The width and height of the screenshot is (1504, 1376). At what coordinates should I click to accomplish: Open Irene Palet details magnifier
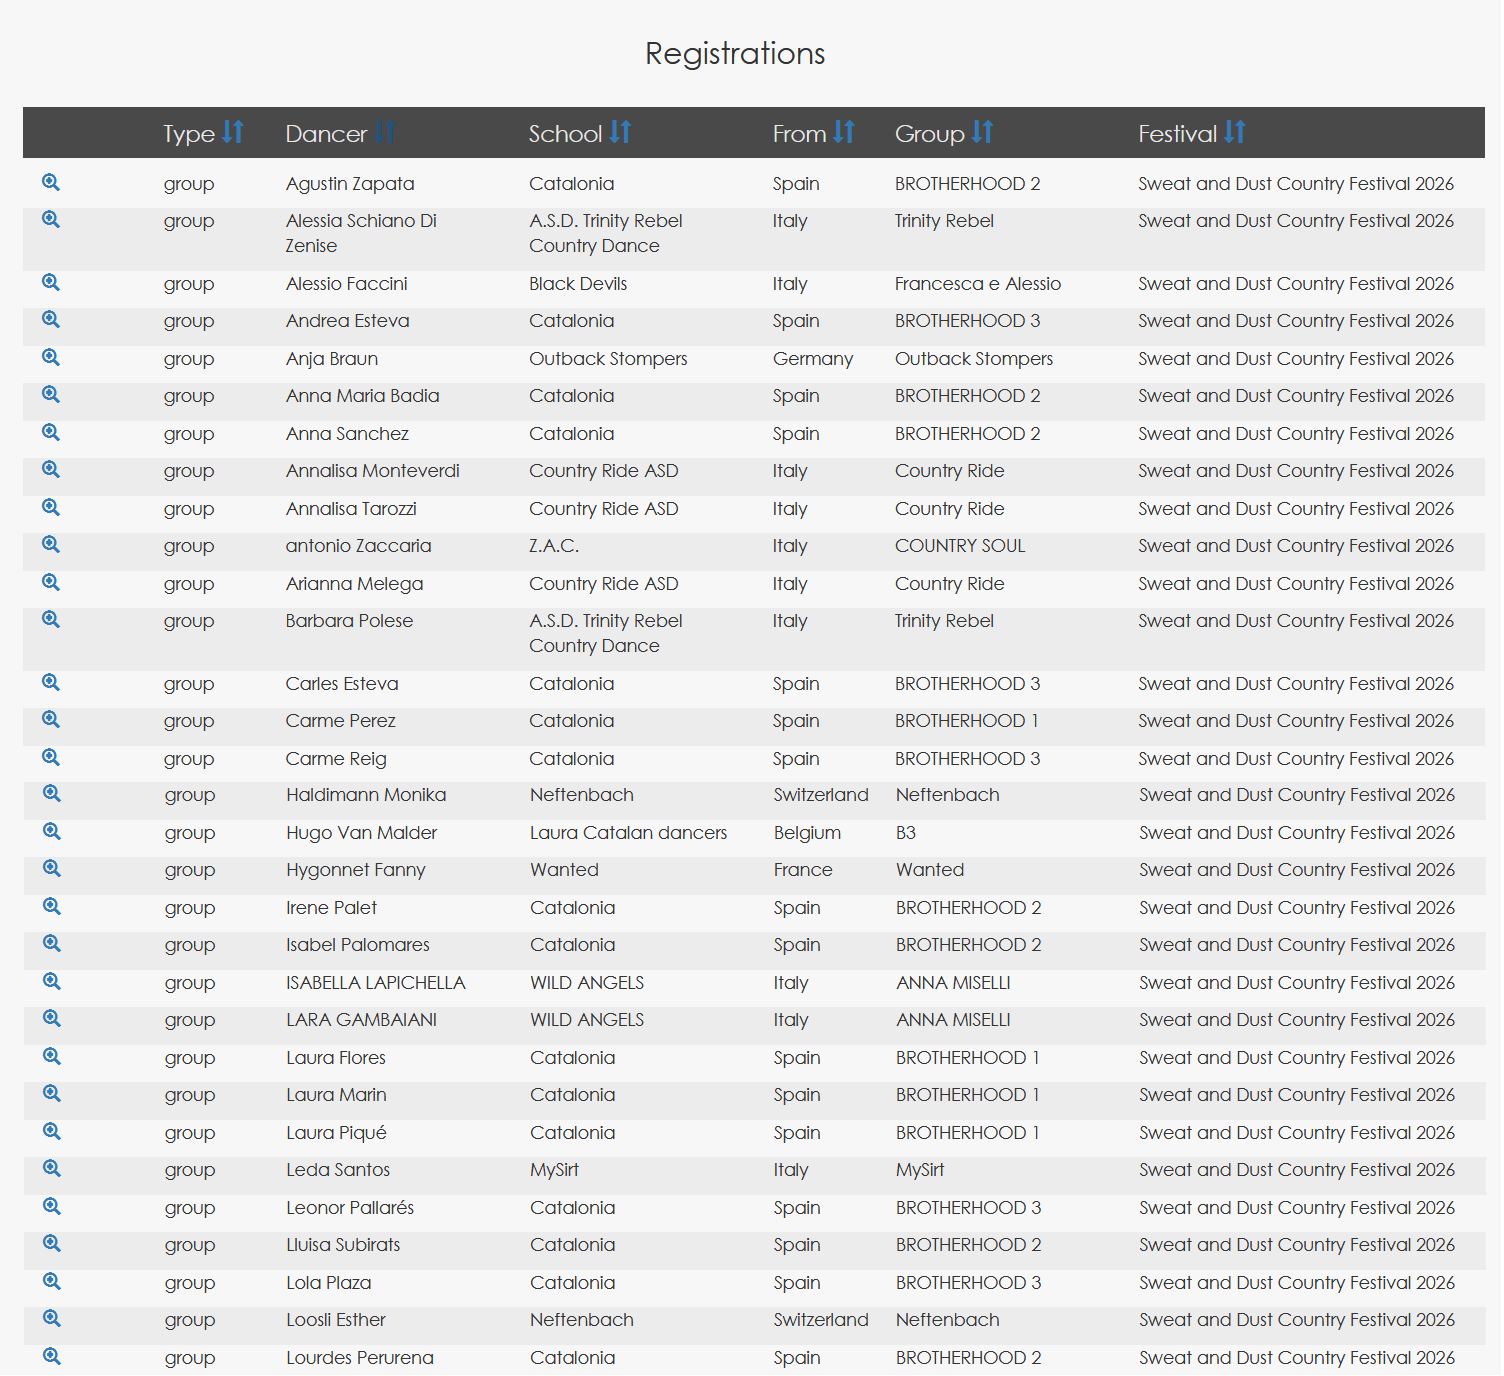pos(52,906)
